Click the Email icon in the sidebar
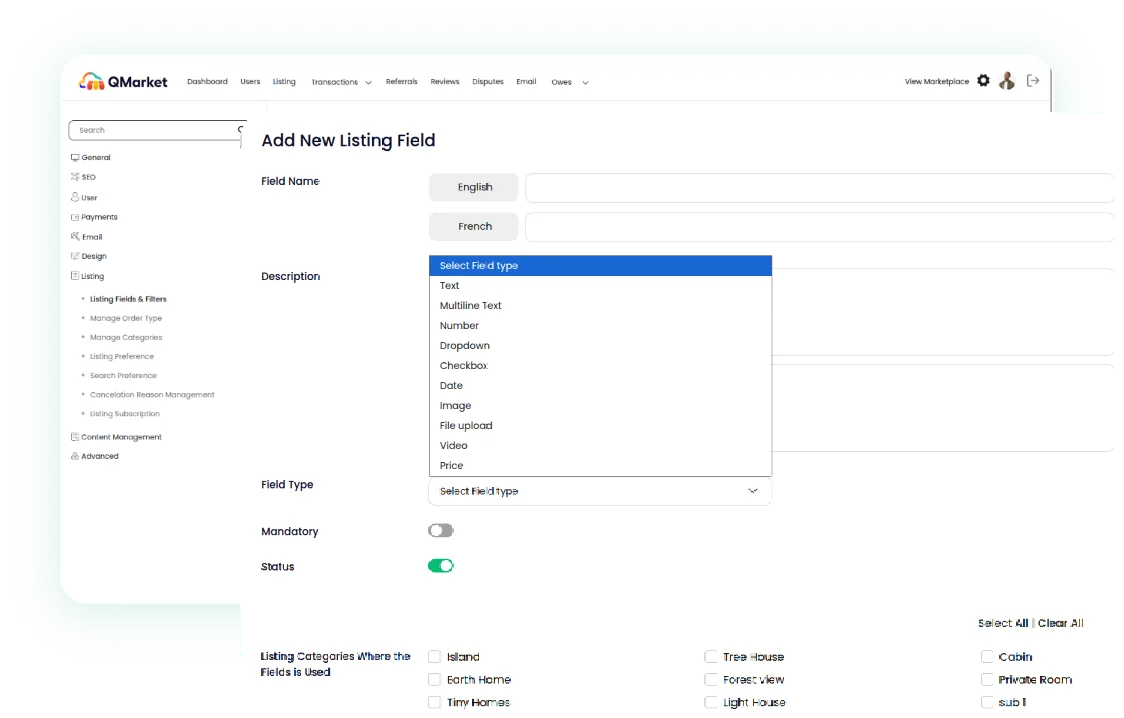This screenshot has height=718, width=1124. [x=75, y=237]
